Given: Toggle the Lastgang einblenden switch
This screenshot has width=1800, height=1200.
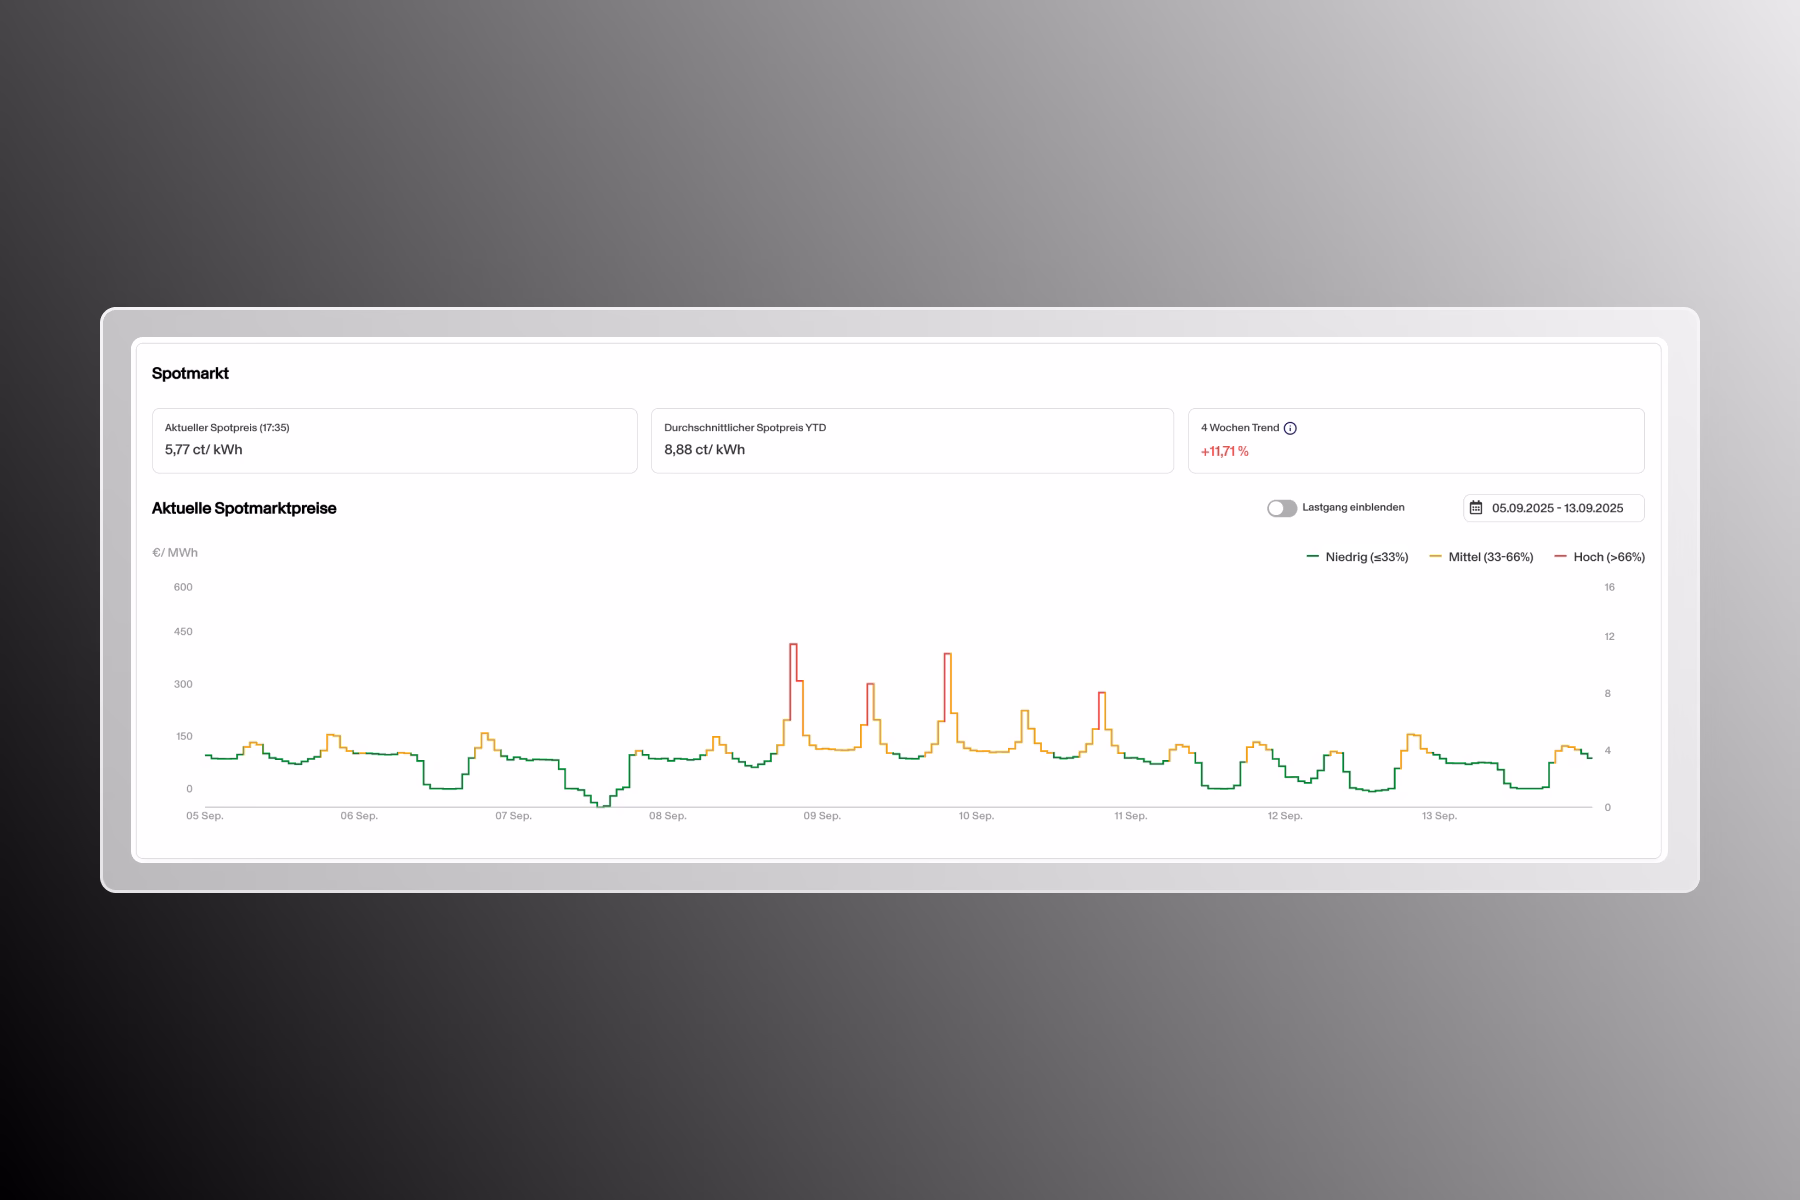Looking at the screenshot, I should 1282,508.
